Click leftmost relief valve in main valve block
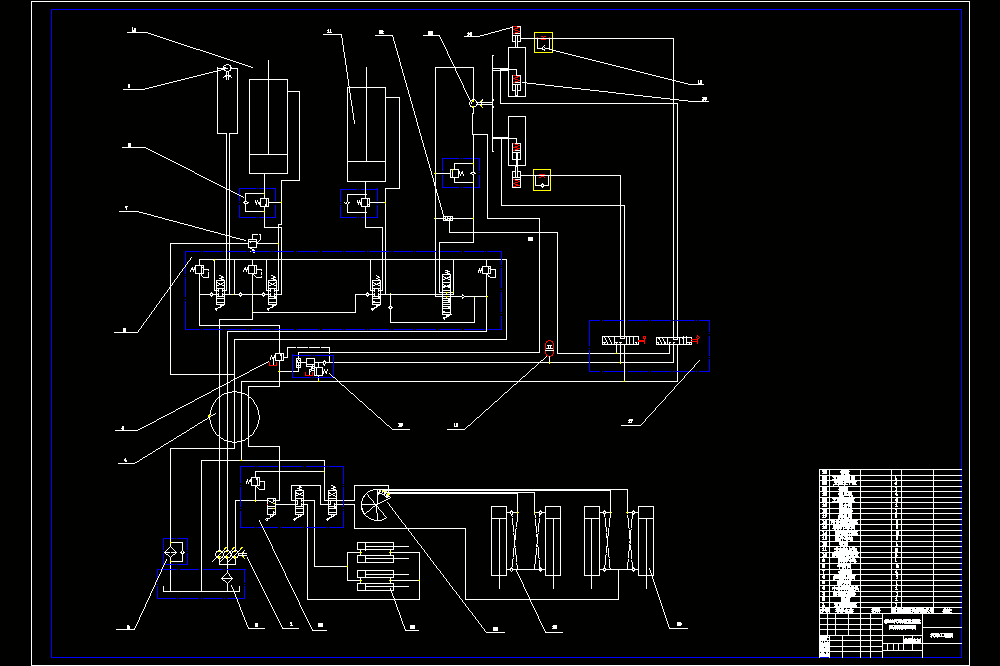1000x666 pixels. [x=200, y=270]
